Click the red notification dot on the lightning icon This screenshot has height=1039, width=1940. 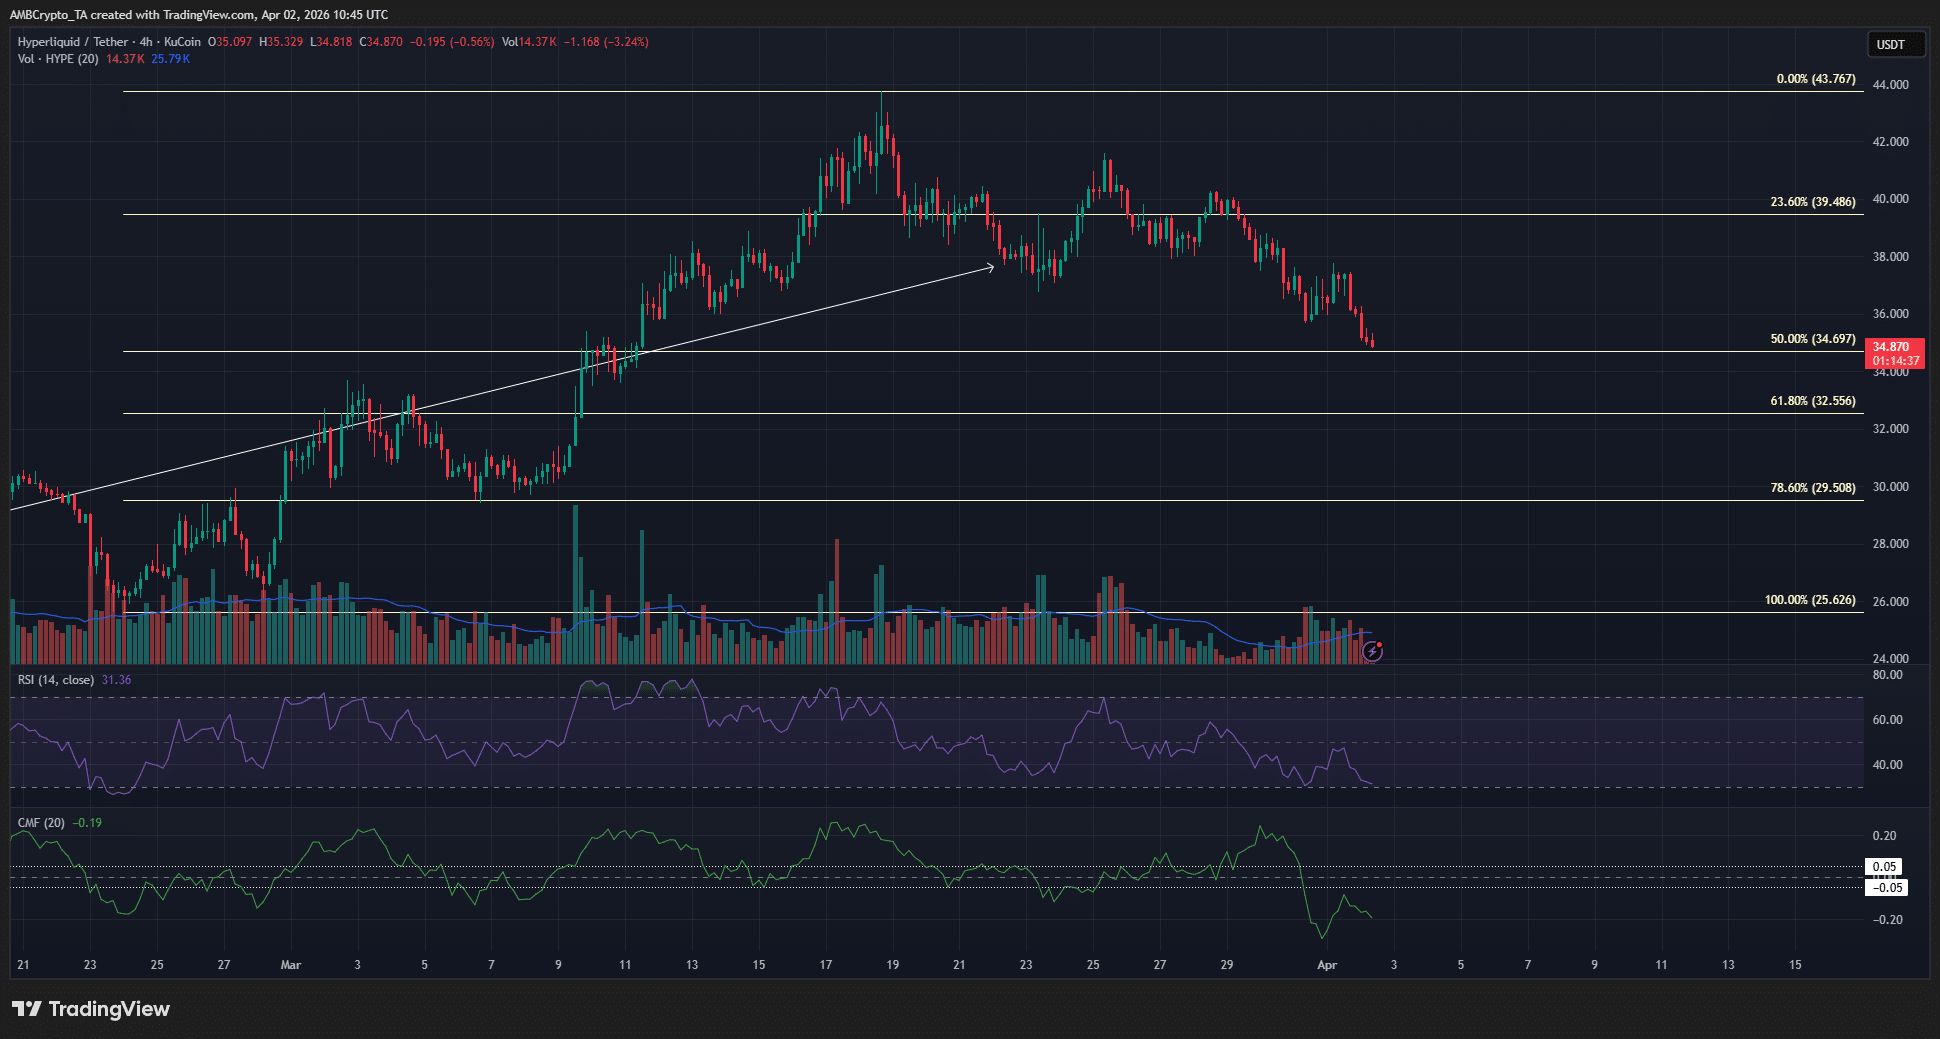point(1380,644)
